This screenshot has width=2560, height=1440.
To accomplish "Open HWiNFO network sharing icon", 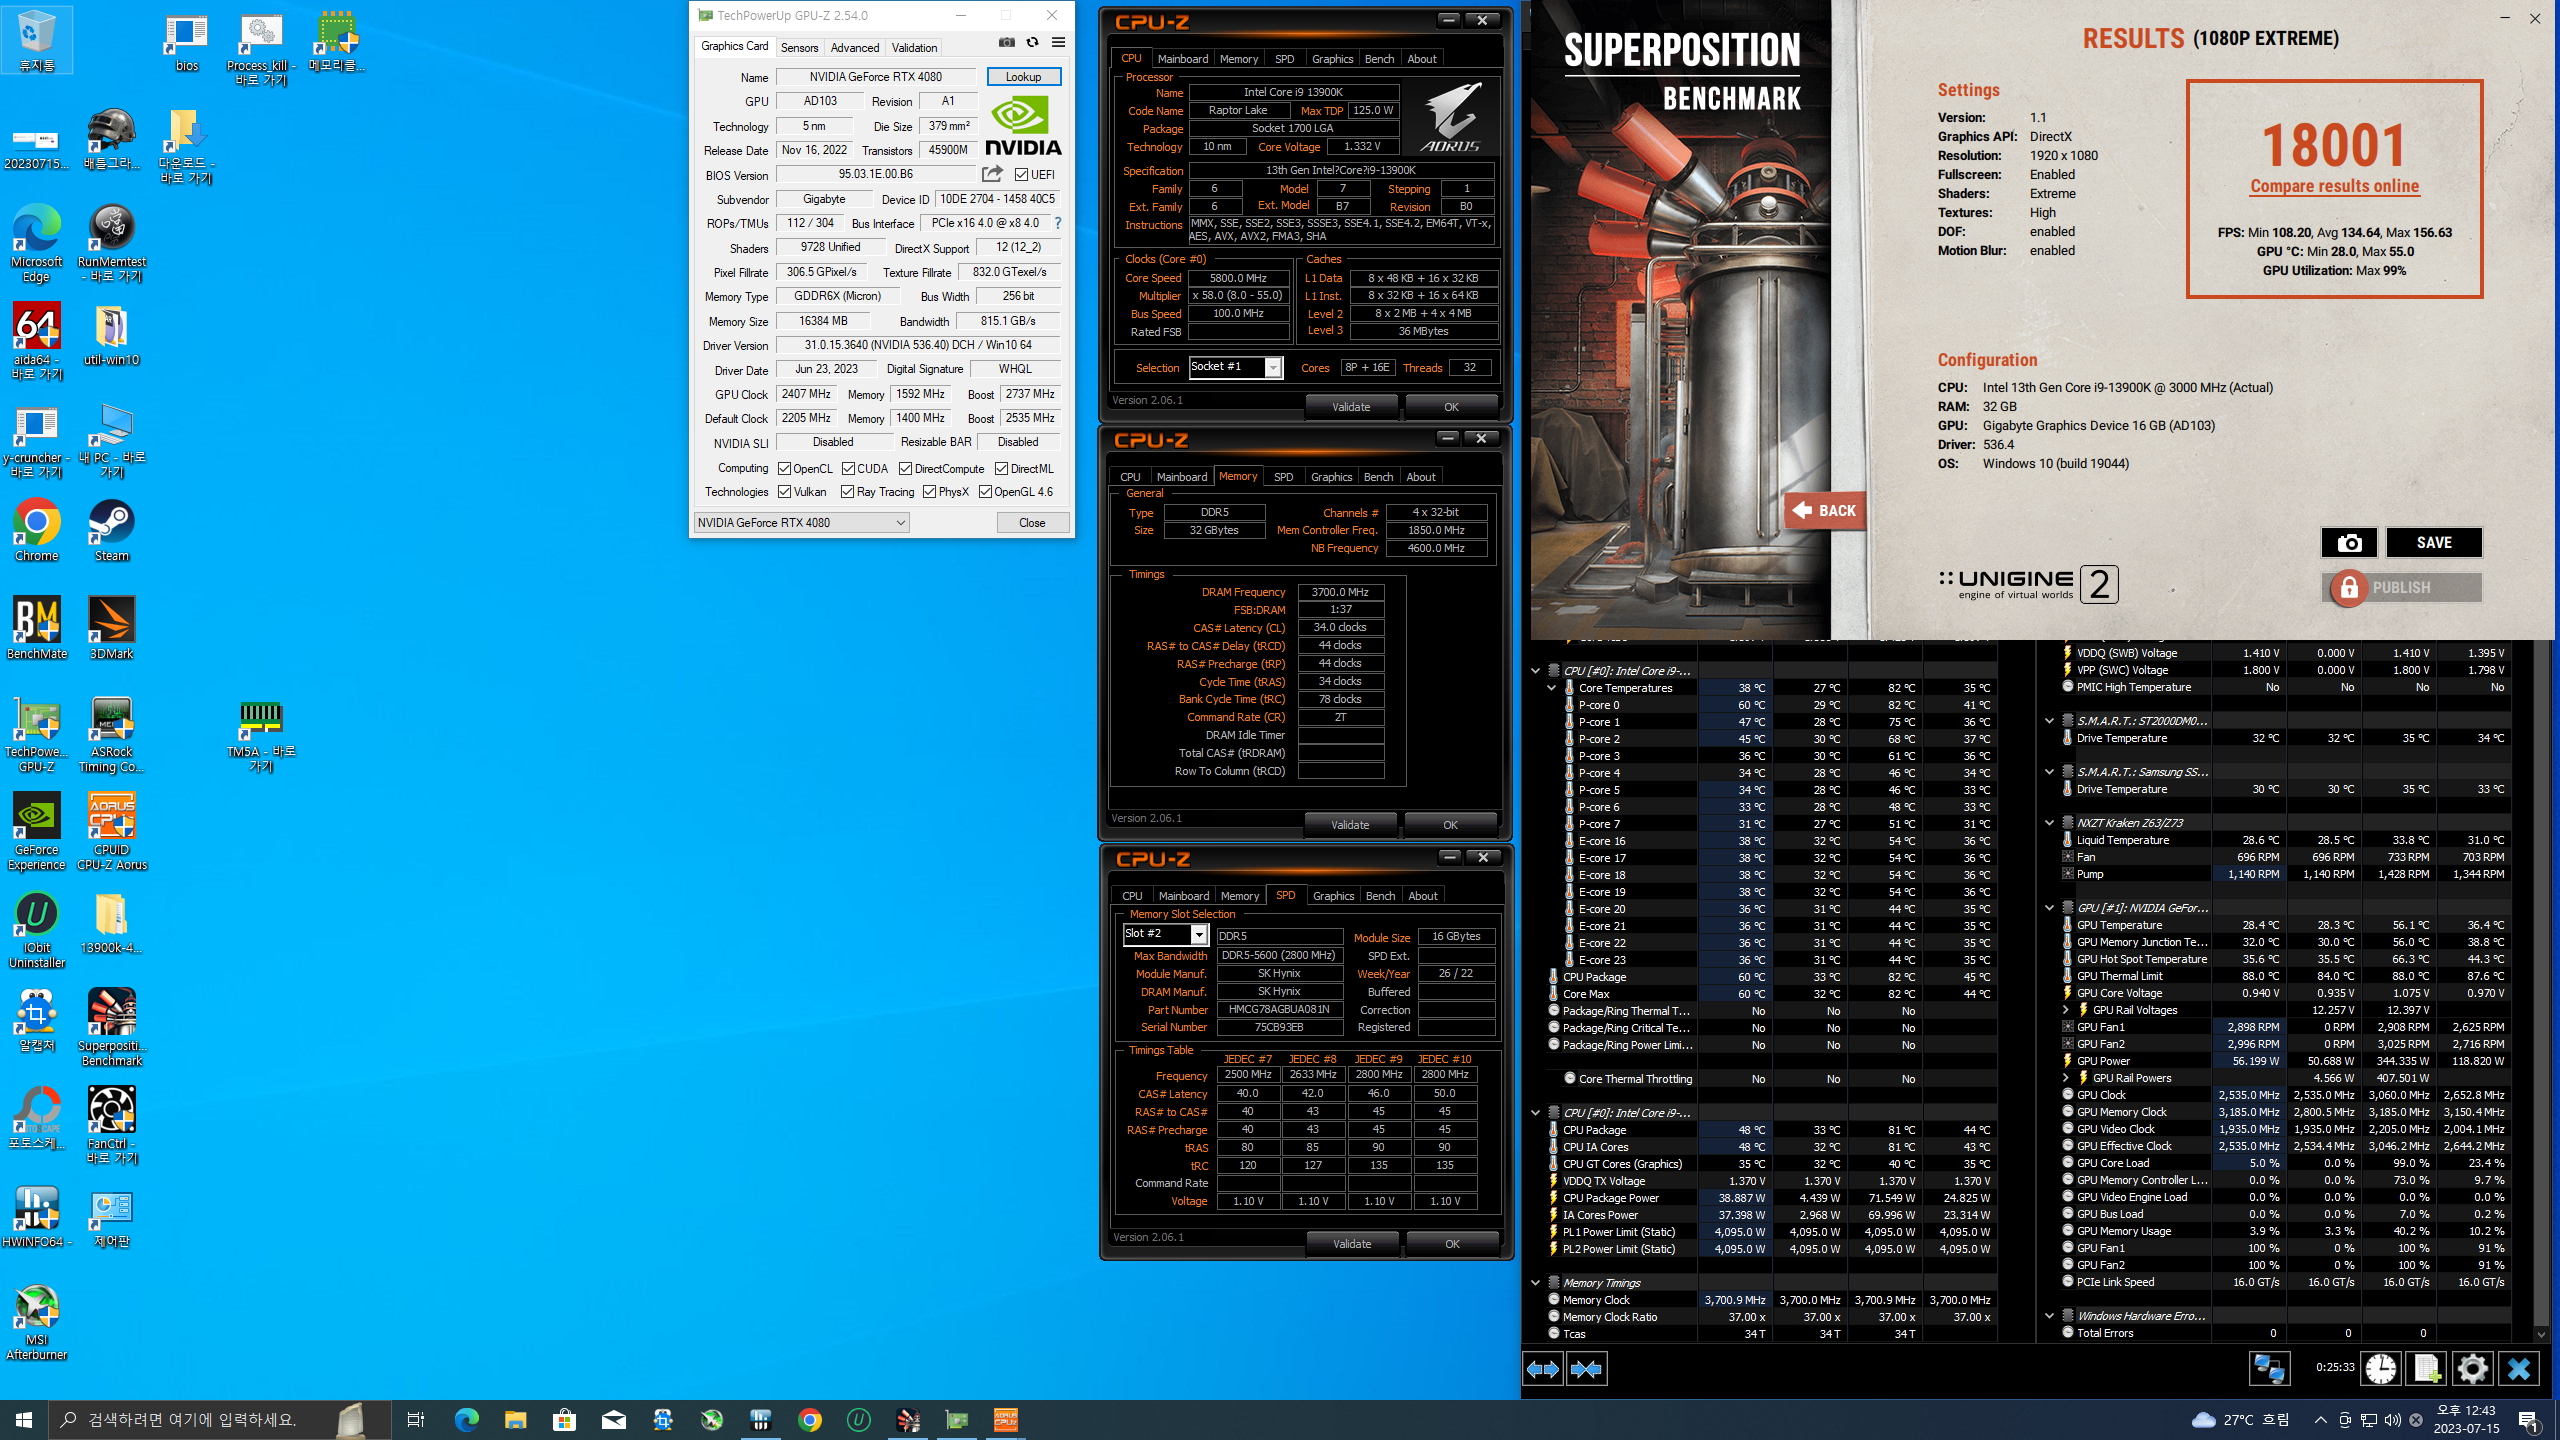I will point(2269,1368).
